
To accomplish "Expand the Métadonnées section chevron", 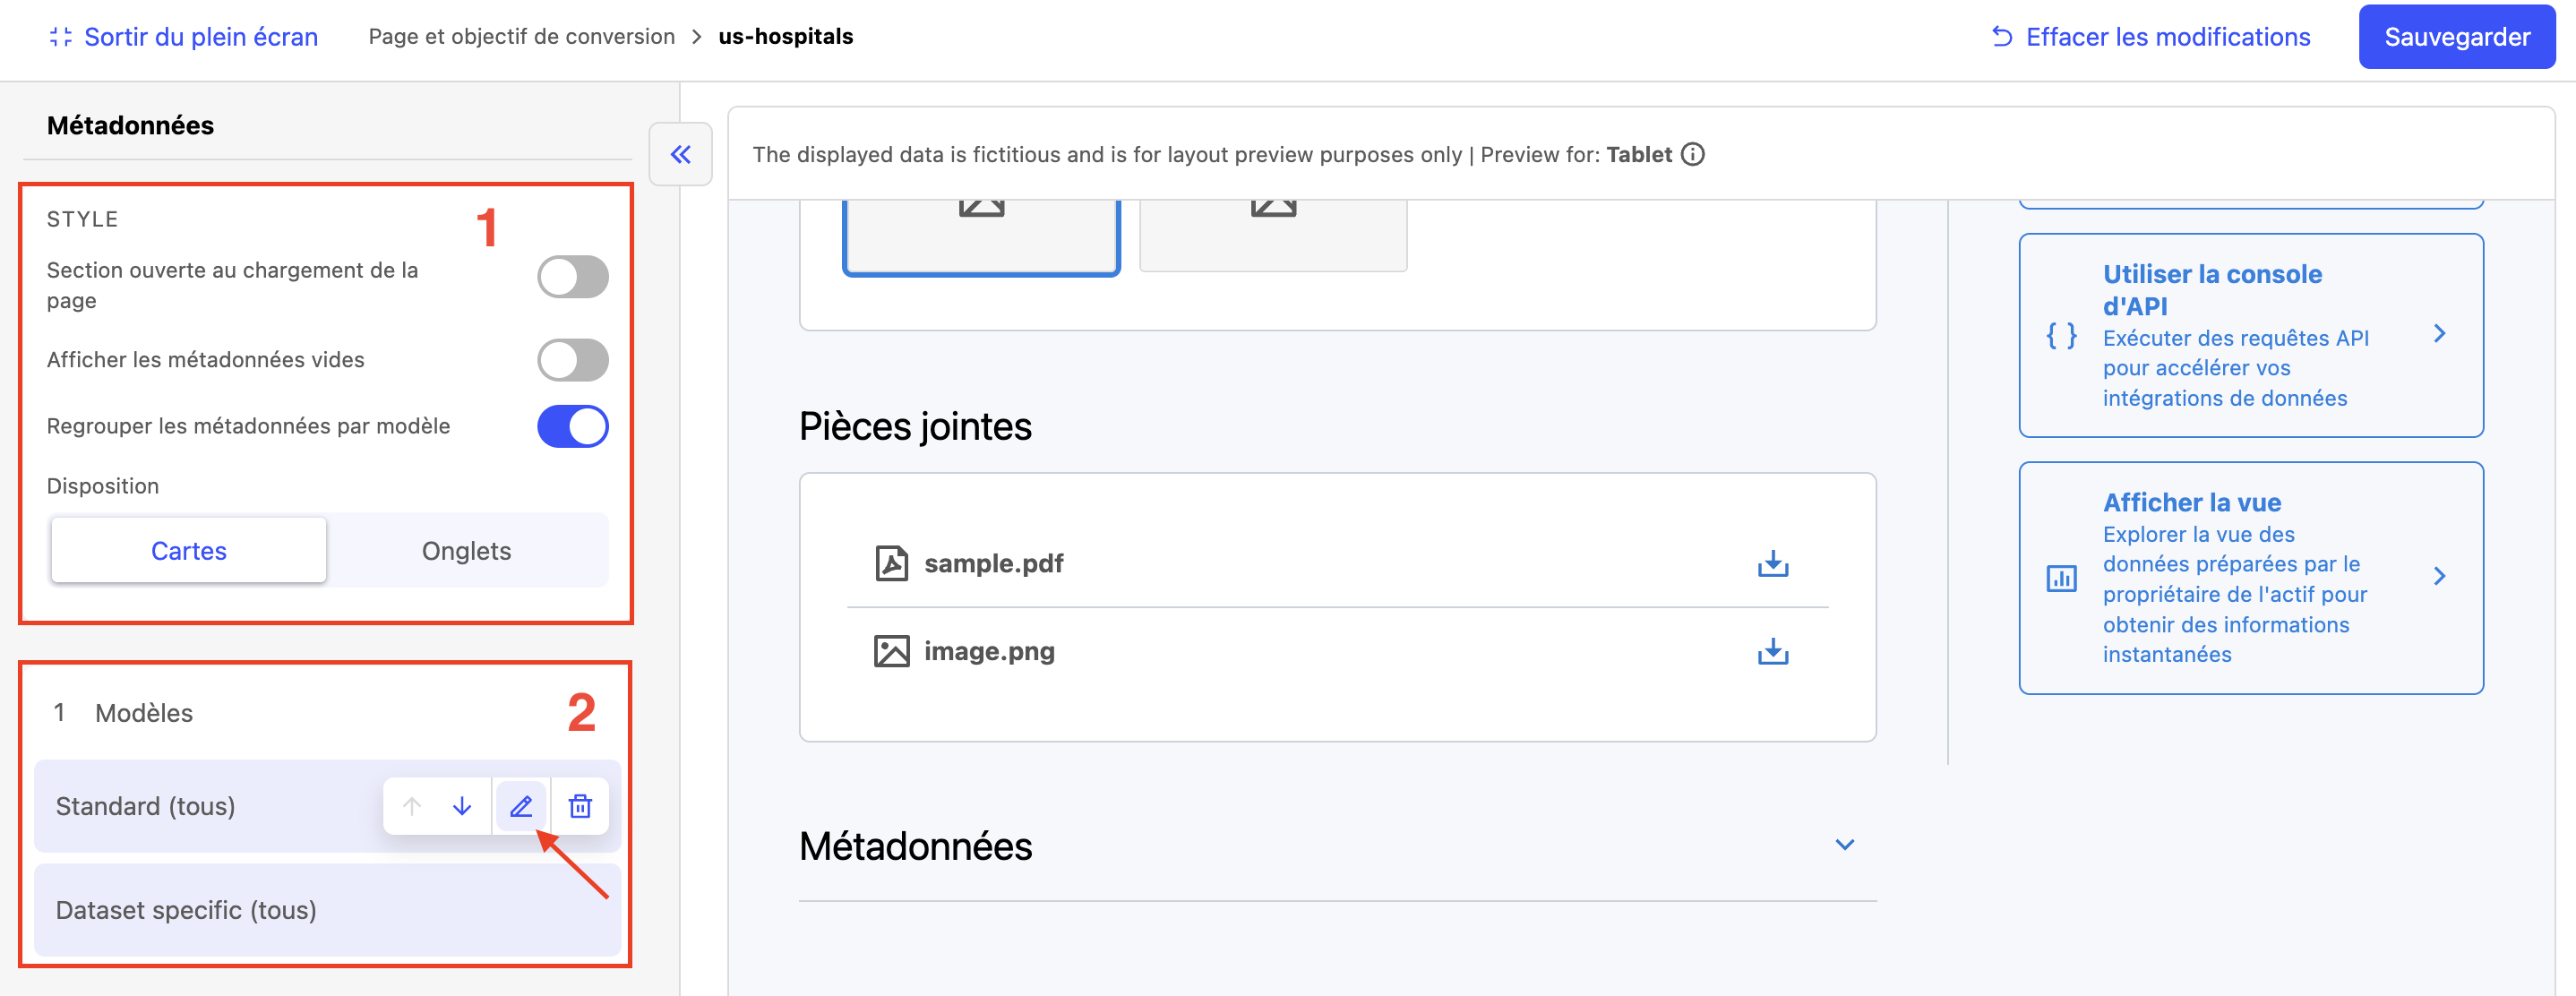I will coord(1845,845).
